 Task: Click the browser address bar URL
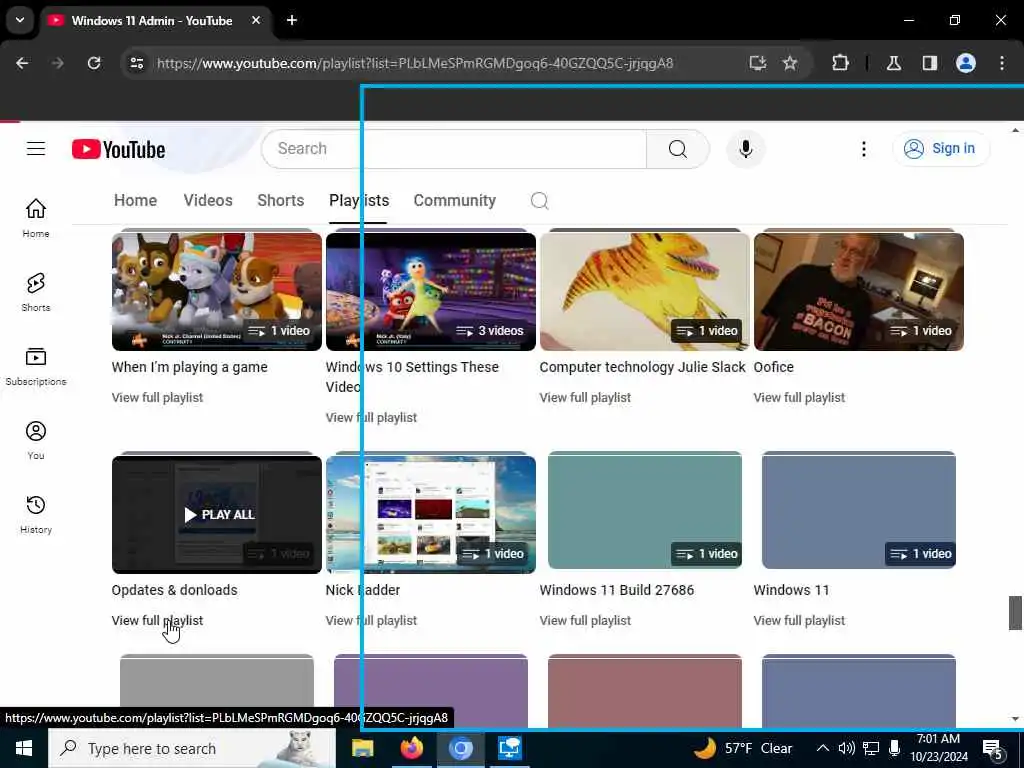415,63
